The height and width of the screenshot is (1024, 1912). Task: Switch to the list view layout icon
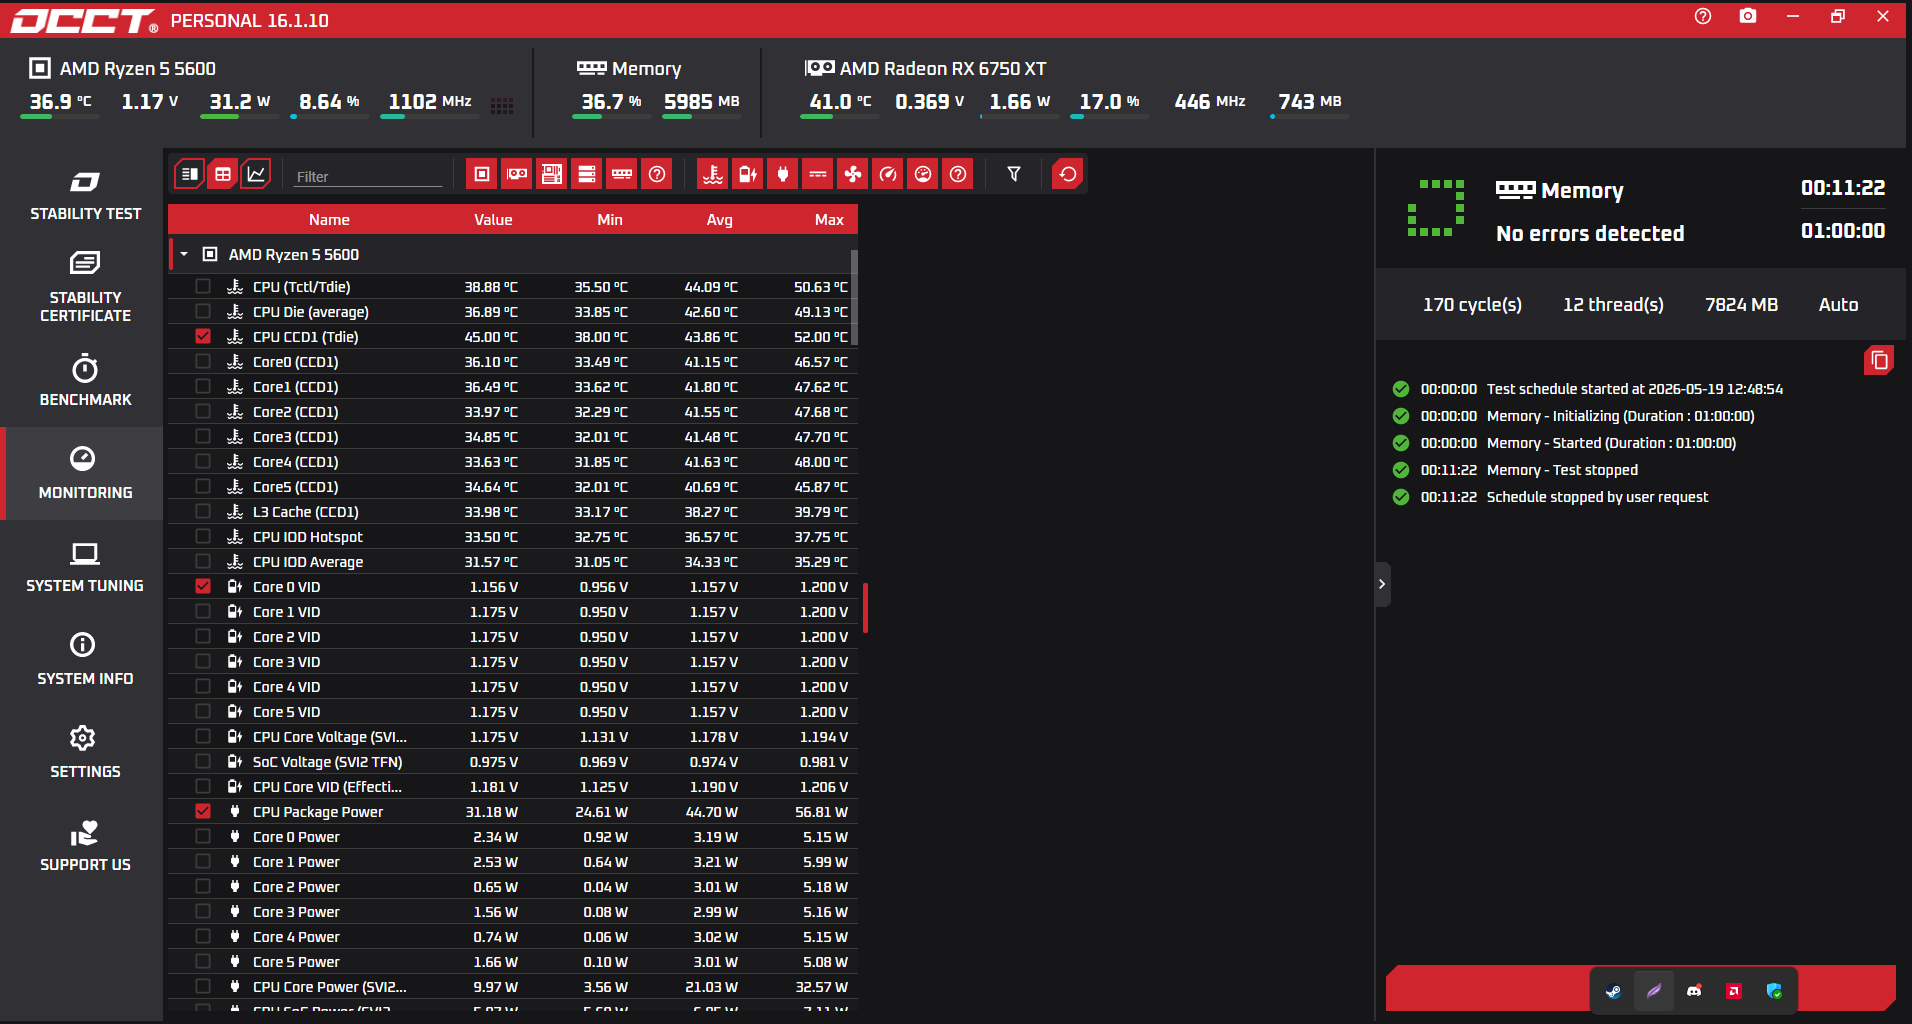pyautogui.click(x=189, y=174)
